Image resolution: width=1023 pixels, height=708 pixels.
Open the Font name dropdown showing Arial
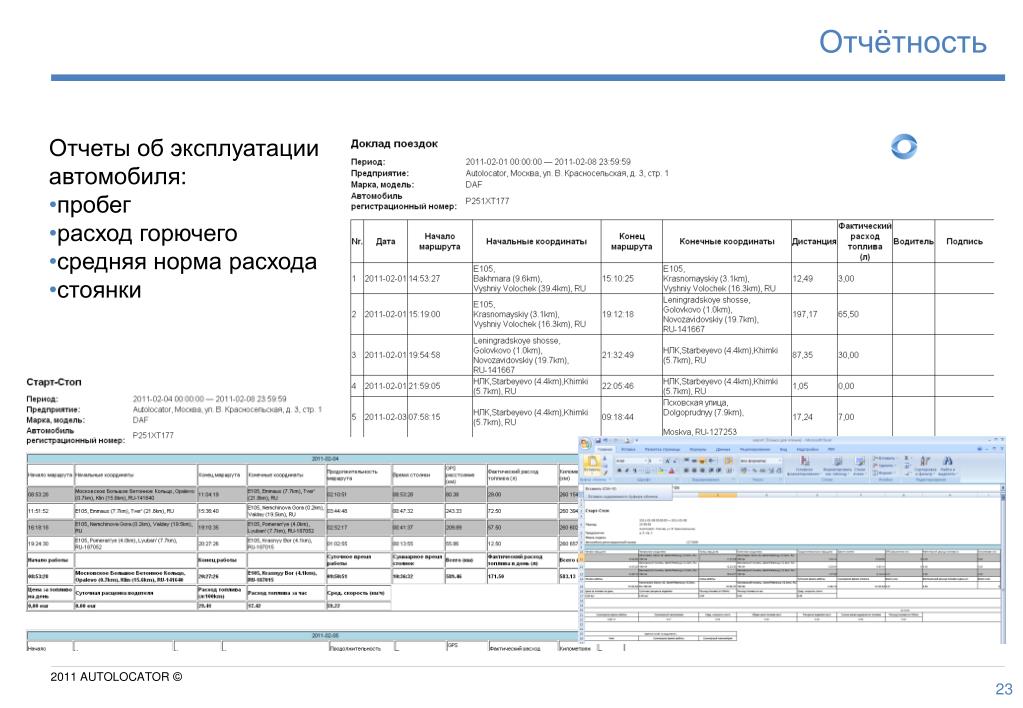[632, 461]
